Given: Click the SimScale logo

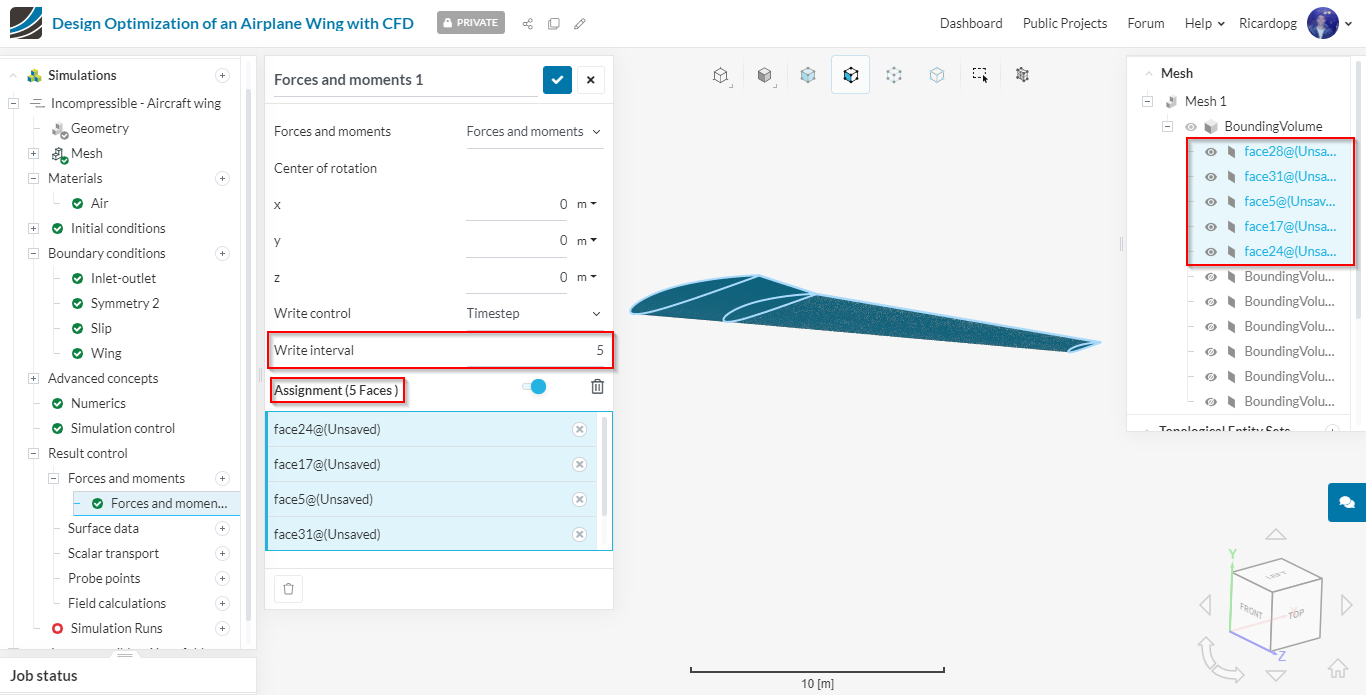Looking at the screenshot, I should [x=26, y=23].
